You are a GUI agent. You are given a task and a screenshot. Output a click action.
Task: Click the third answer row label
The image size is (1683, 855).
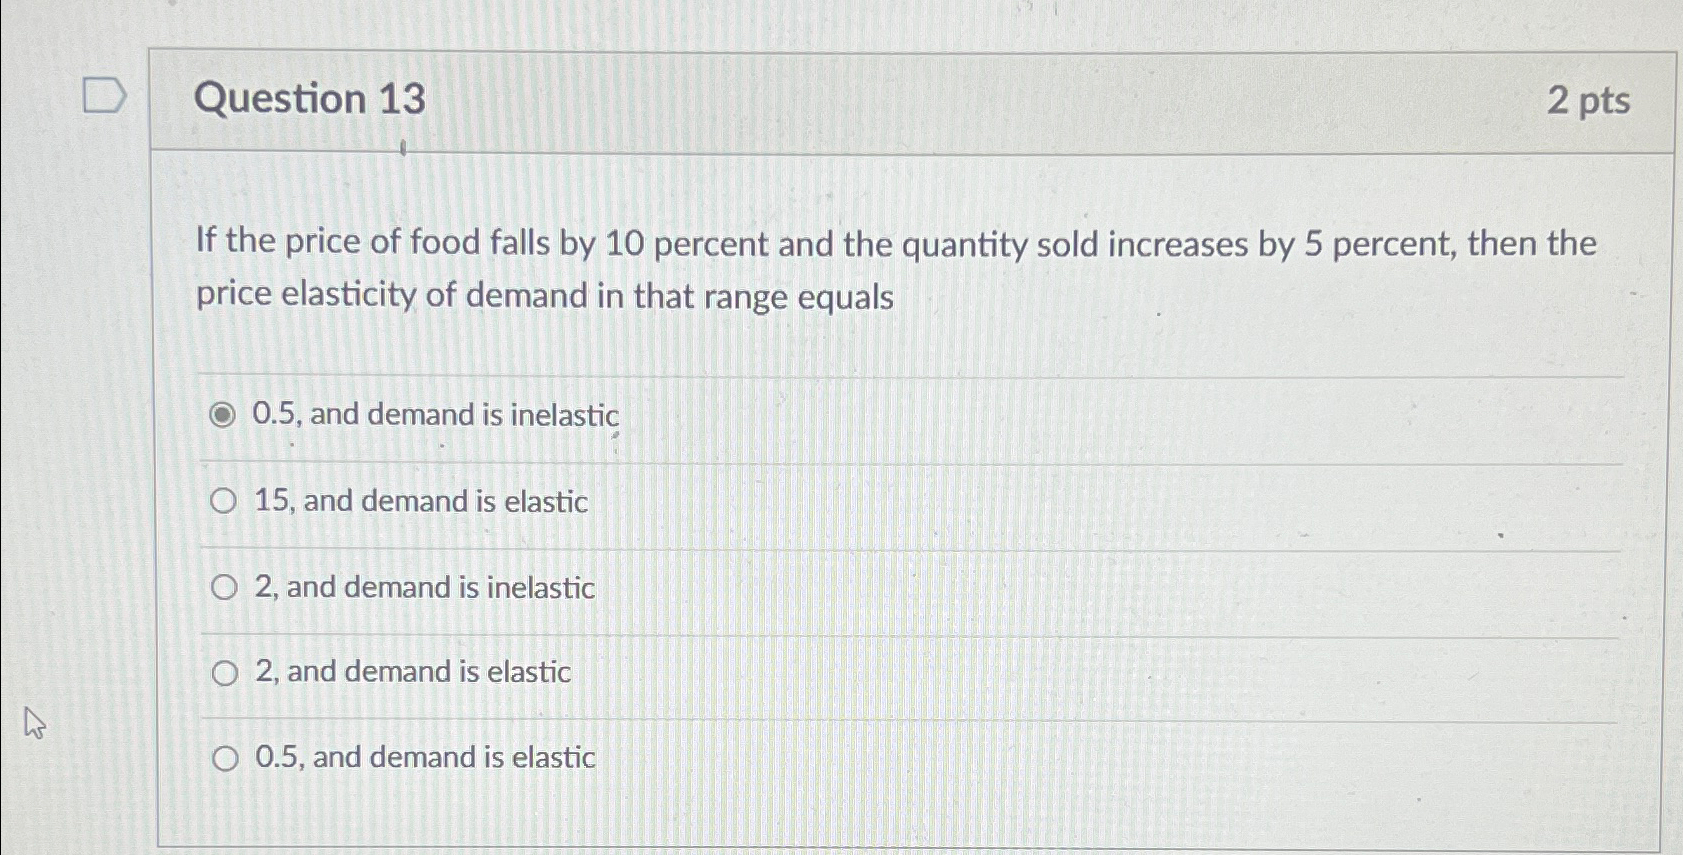pyautogui.click(x=425, y=587)
